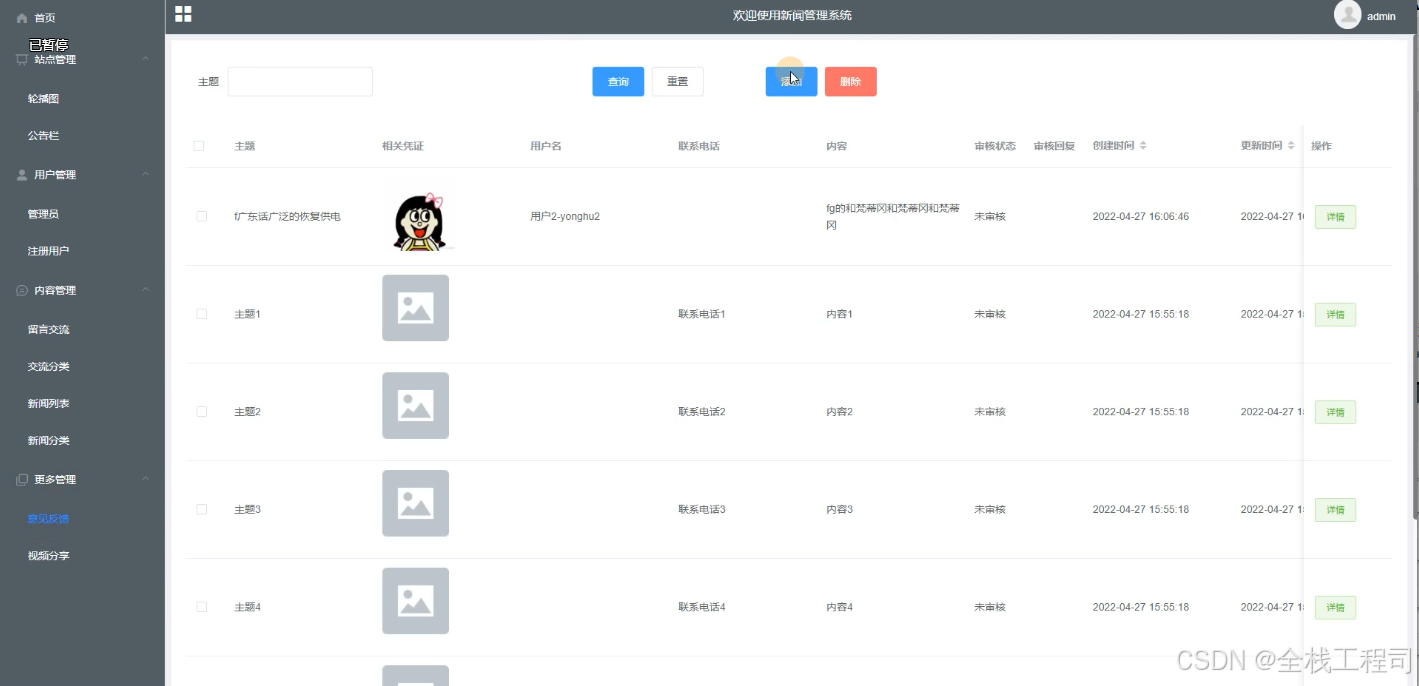Click 详情 for f广东话广泛的恢复供电 row

(1335, 217)
